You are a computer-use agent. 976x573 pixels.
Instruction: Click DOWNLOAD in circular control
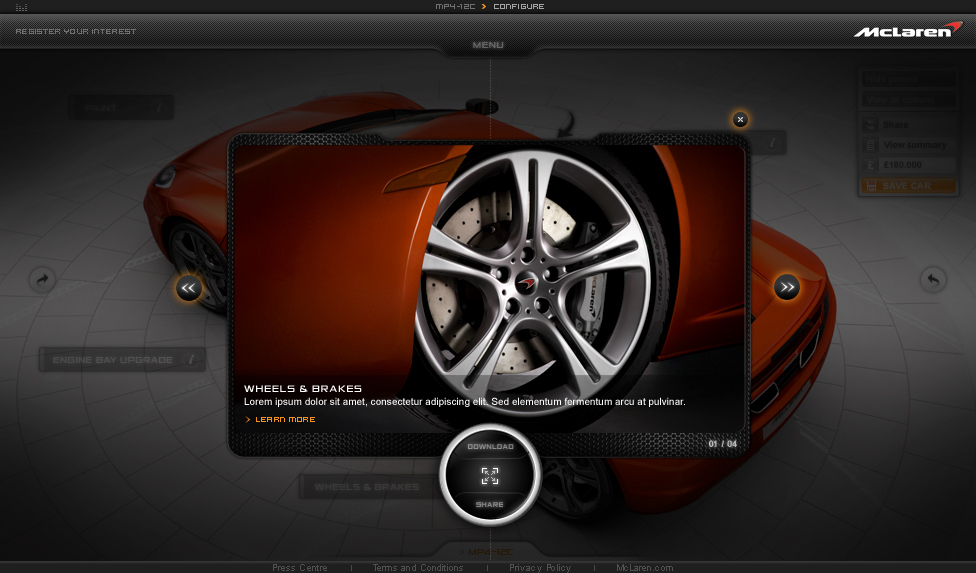490,447
